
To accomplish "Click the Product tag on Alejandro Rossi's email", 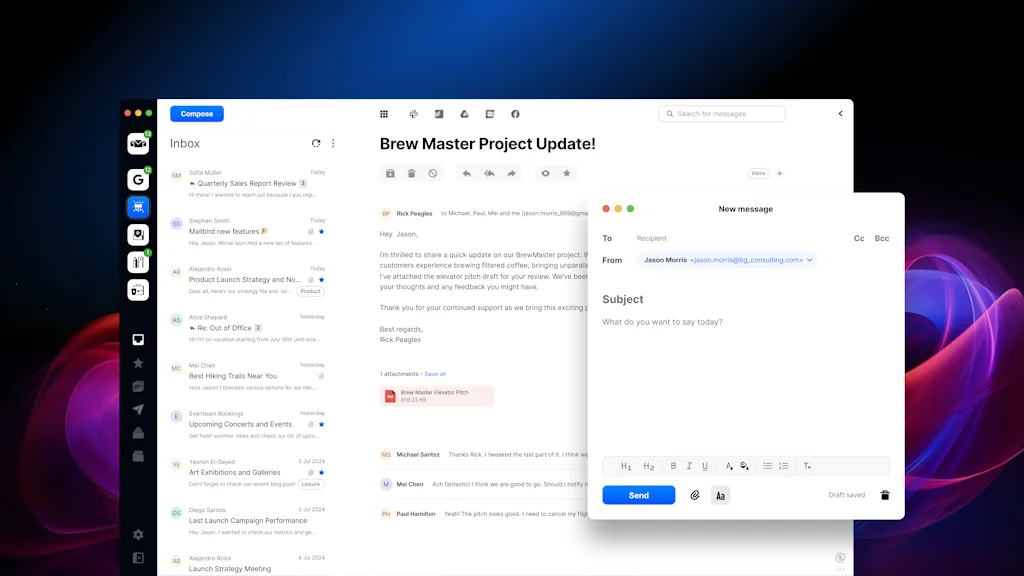I will (x=310, y=291).
